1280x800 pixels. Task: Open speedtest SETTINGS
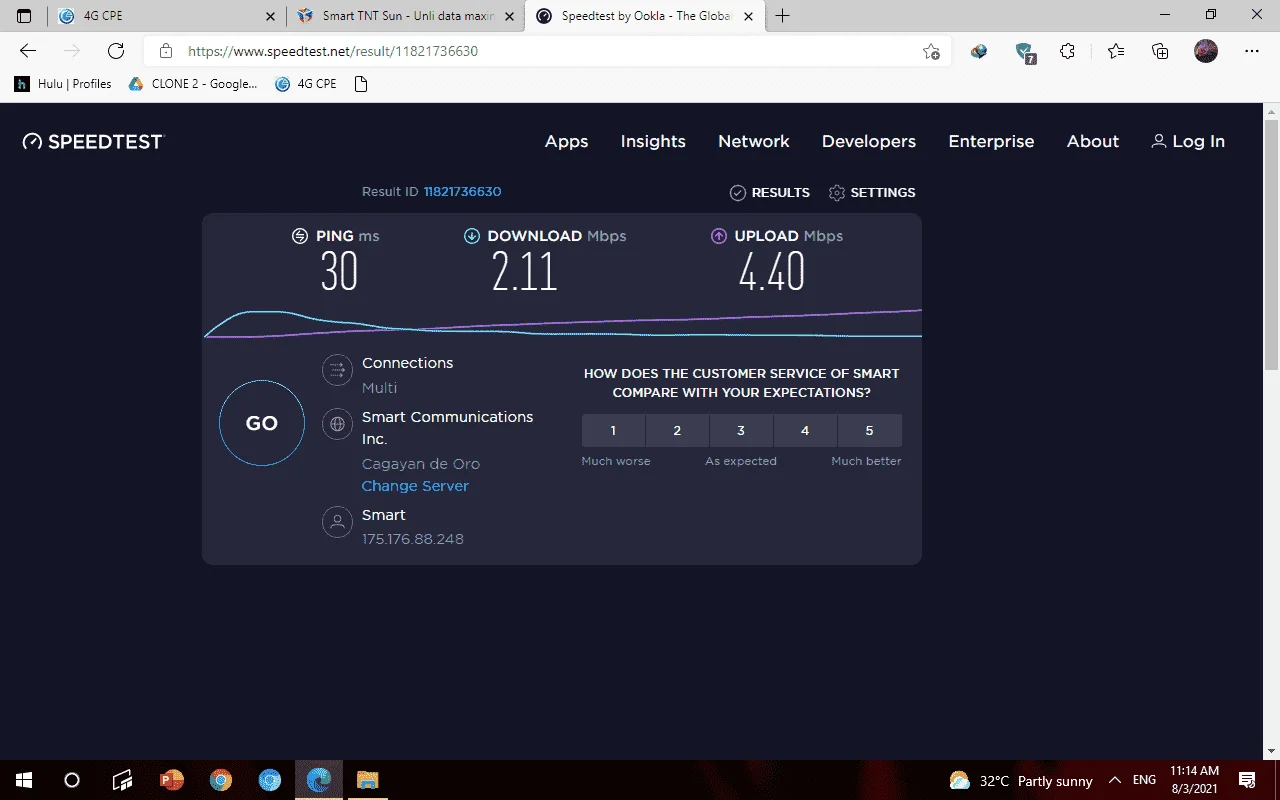(872, 193)
